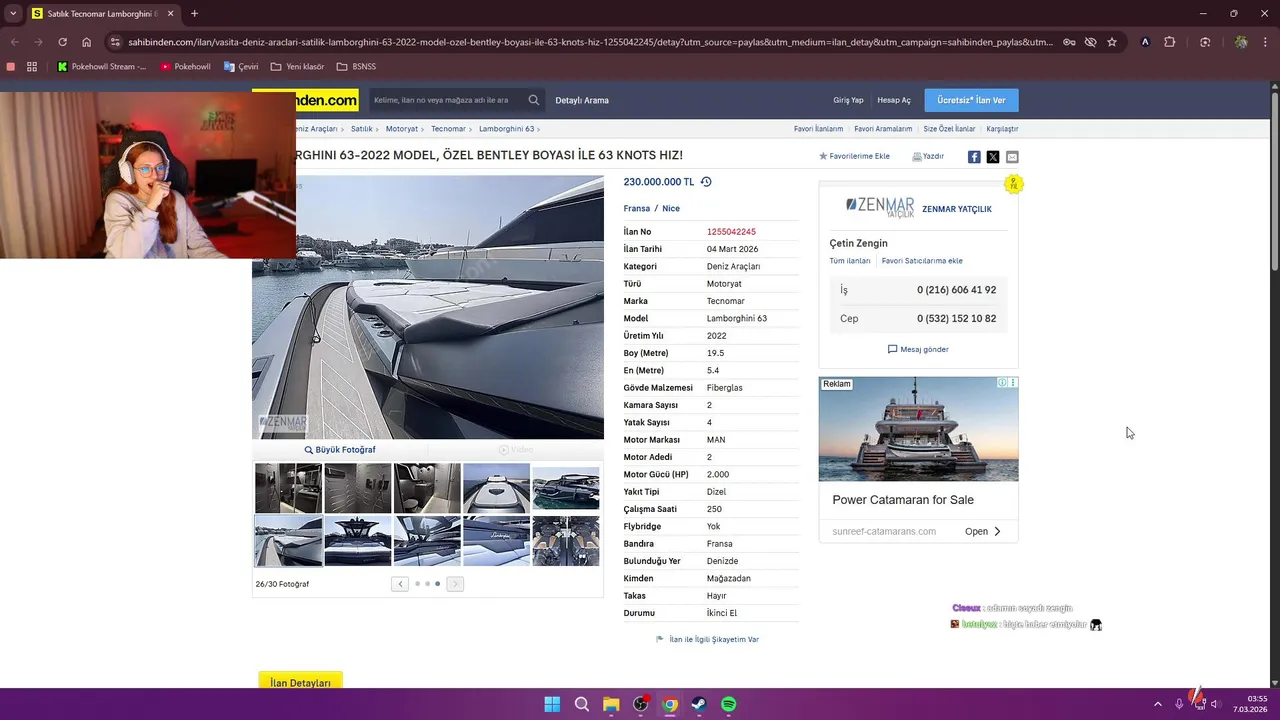Share the listing on X

993,157
